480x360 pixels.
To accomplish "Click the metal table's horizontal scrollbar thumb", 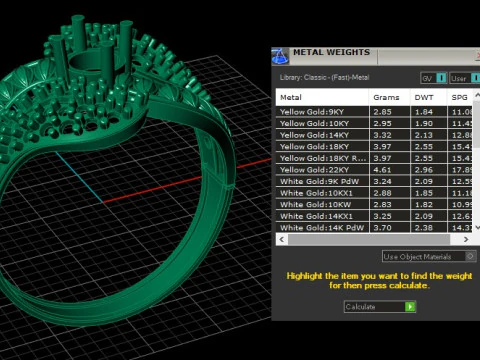I will point(369,239).
